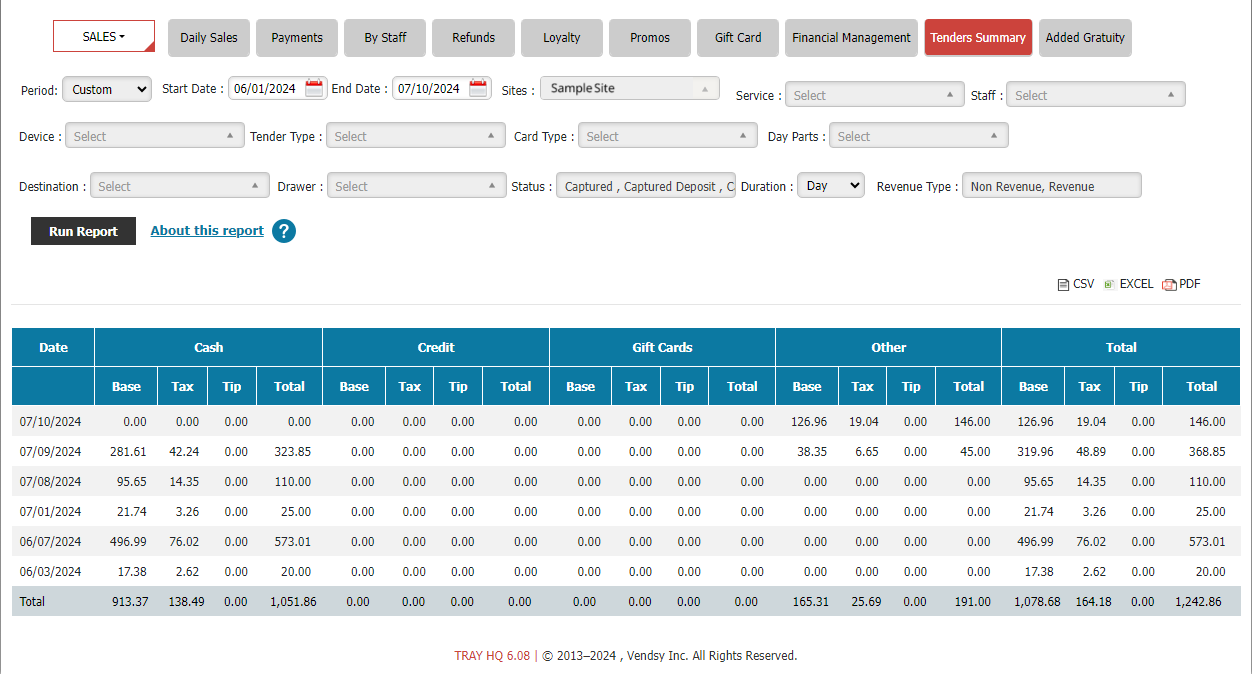Switch to the Daily Sales tab

pos(209,38)
